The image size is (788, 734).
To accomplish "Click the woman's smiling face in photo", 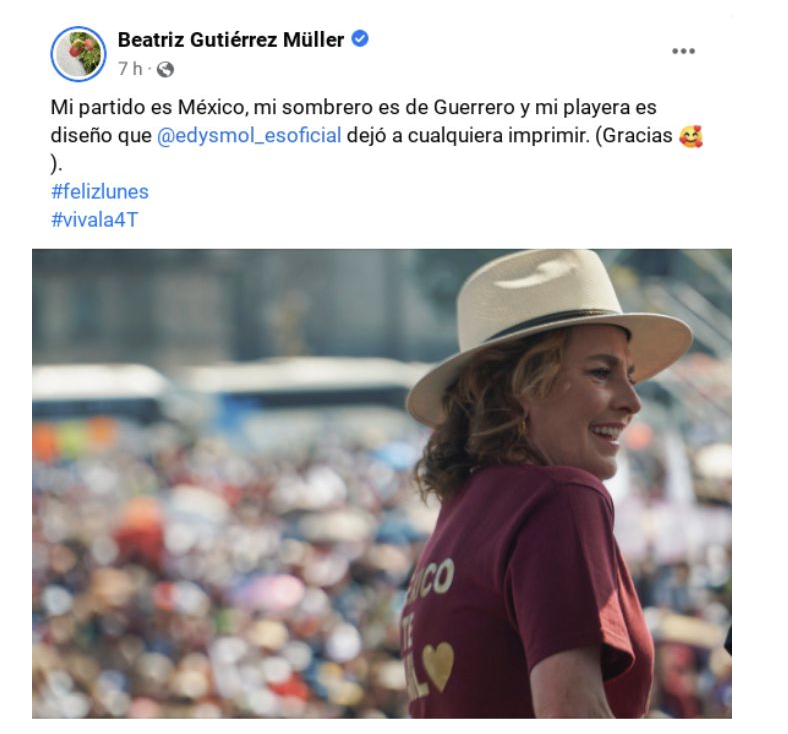I will click(590, 400).
